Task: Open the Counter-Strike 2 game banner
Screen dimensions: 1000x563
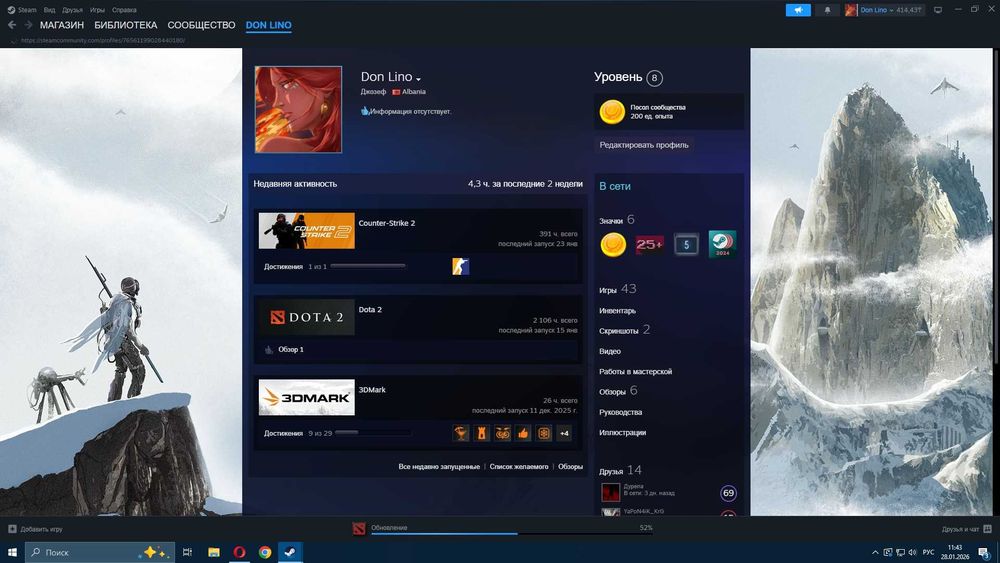Action: 307,230
